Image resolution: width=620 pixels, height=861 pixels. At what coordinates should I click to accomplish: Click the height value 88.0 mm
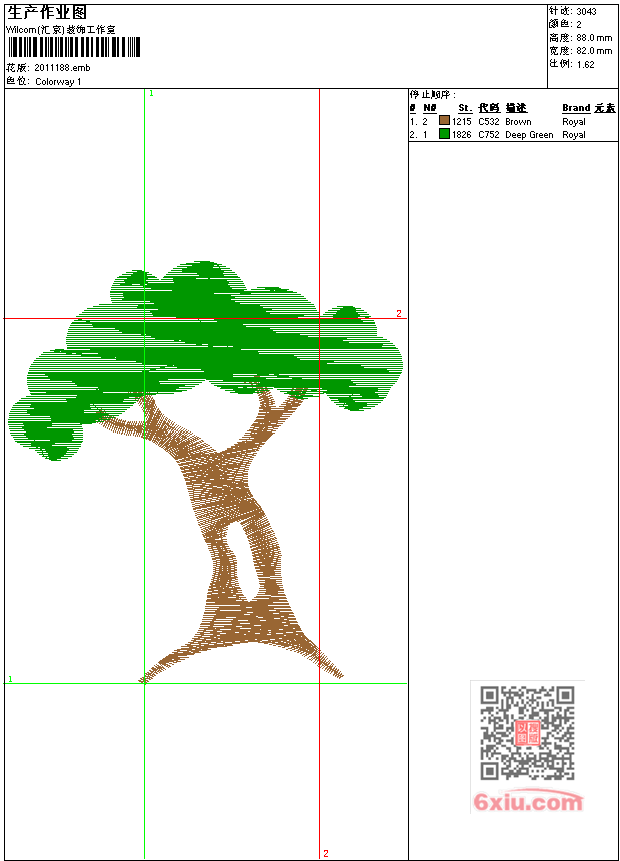tap(594, 37)
